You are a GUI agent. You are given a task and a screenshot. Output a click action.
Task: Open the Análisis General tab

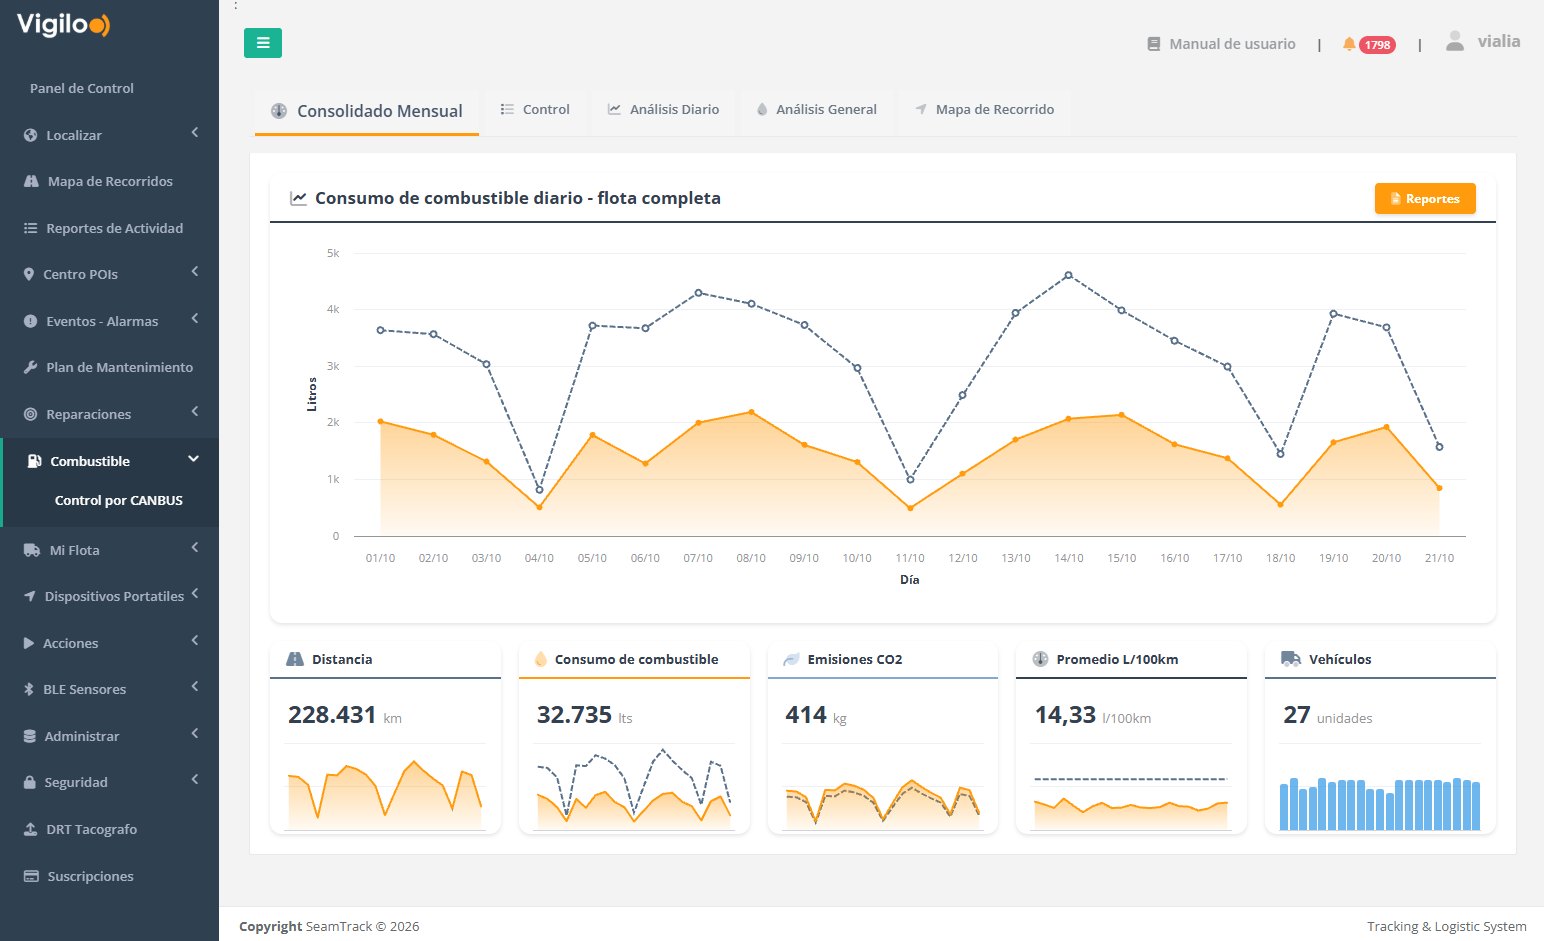pos(816,110)
